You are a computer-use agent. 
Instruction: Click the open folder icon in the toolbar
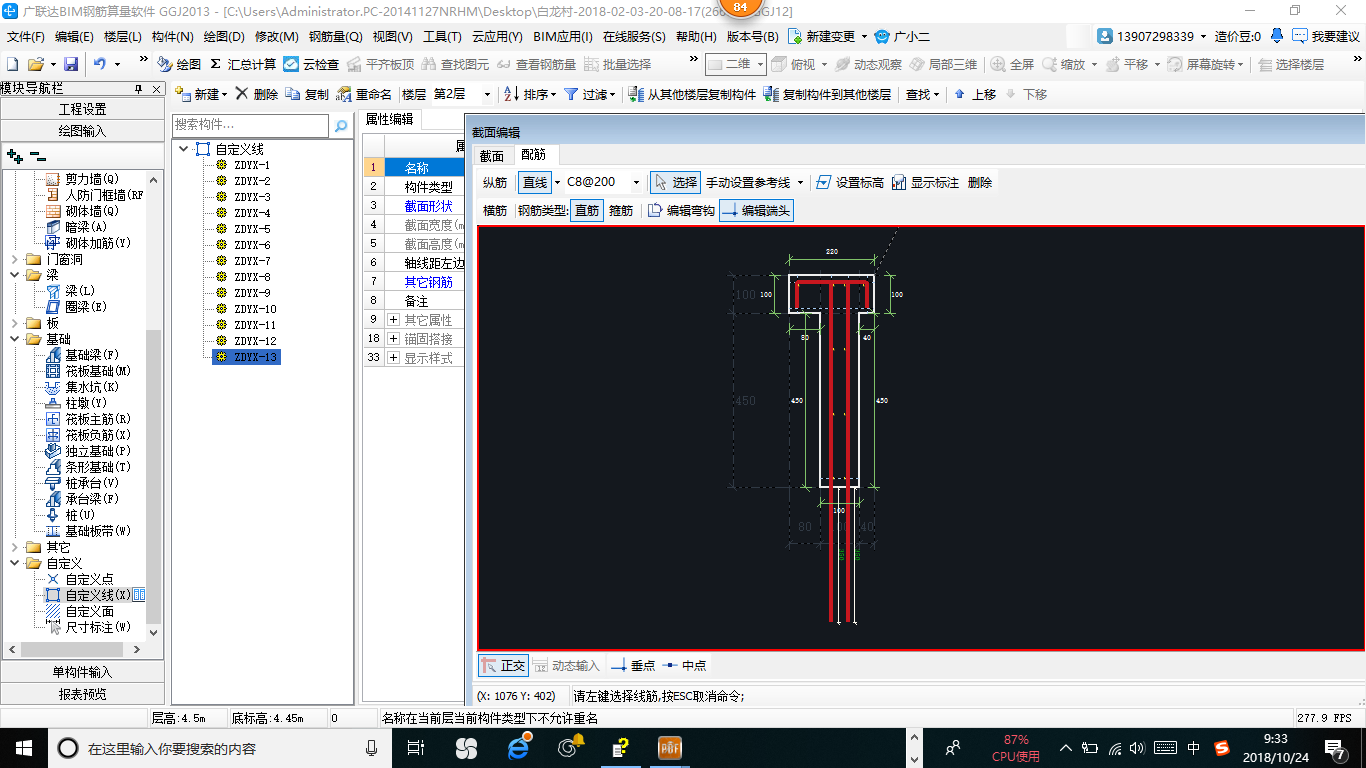36,64
